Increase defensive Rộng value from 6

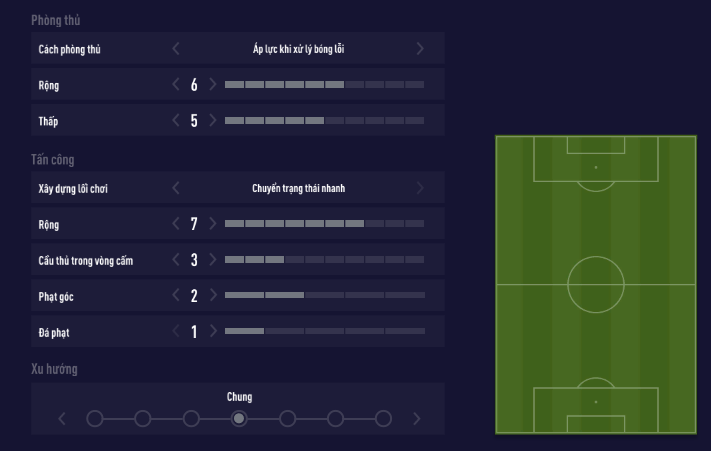point(213,85)
